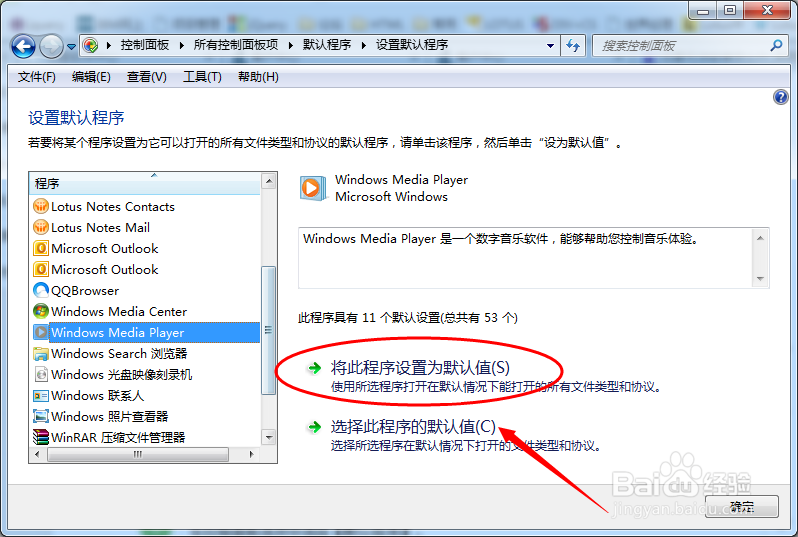
Task: Click the green arrow icon beside 选择此程序的默认值
Action: [x=315, y=427]
